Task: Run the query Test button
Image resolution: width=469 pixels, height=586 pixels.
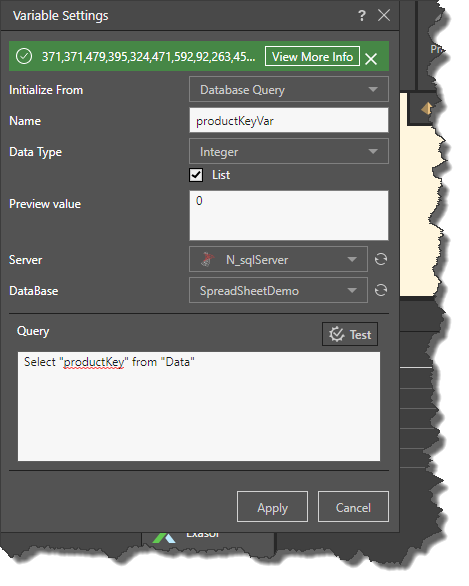Action: pos(350,334)
